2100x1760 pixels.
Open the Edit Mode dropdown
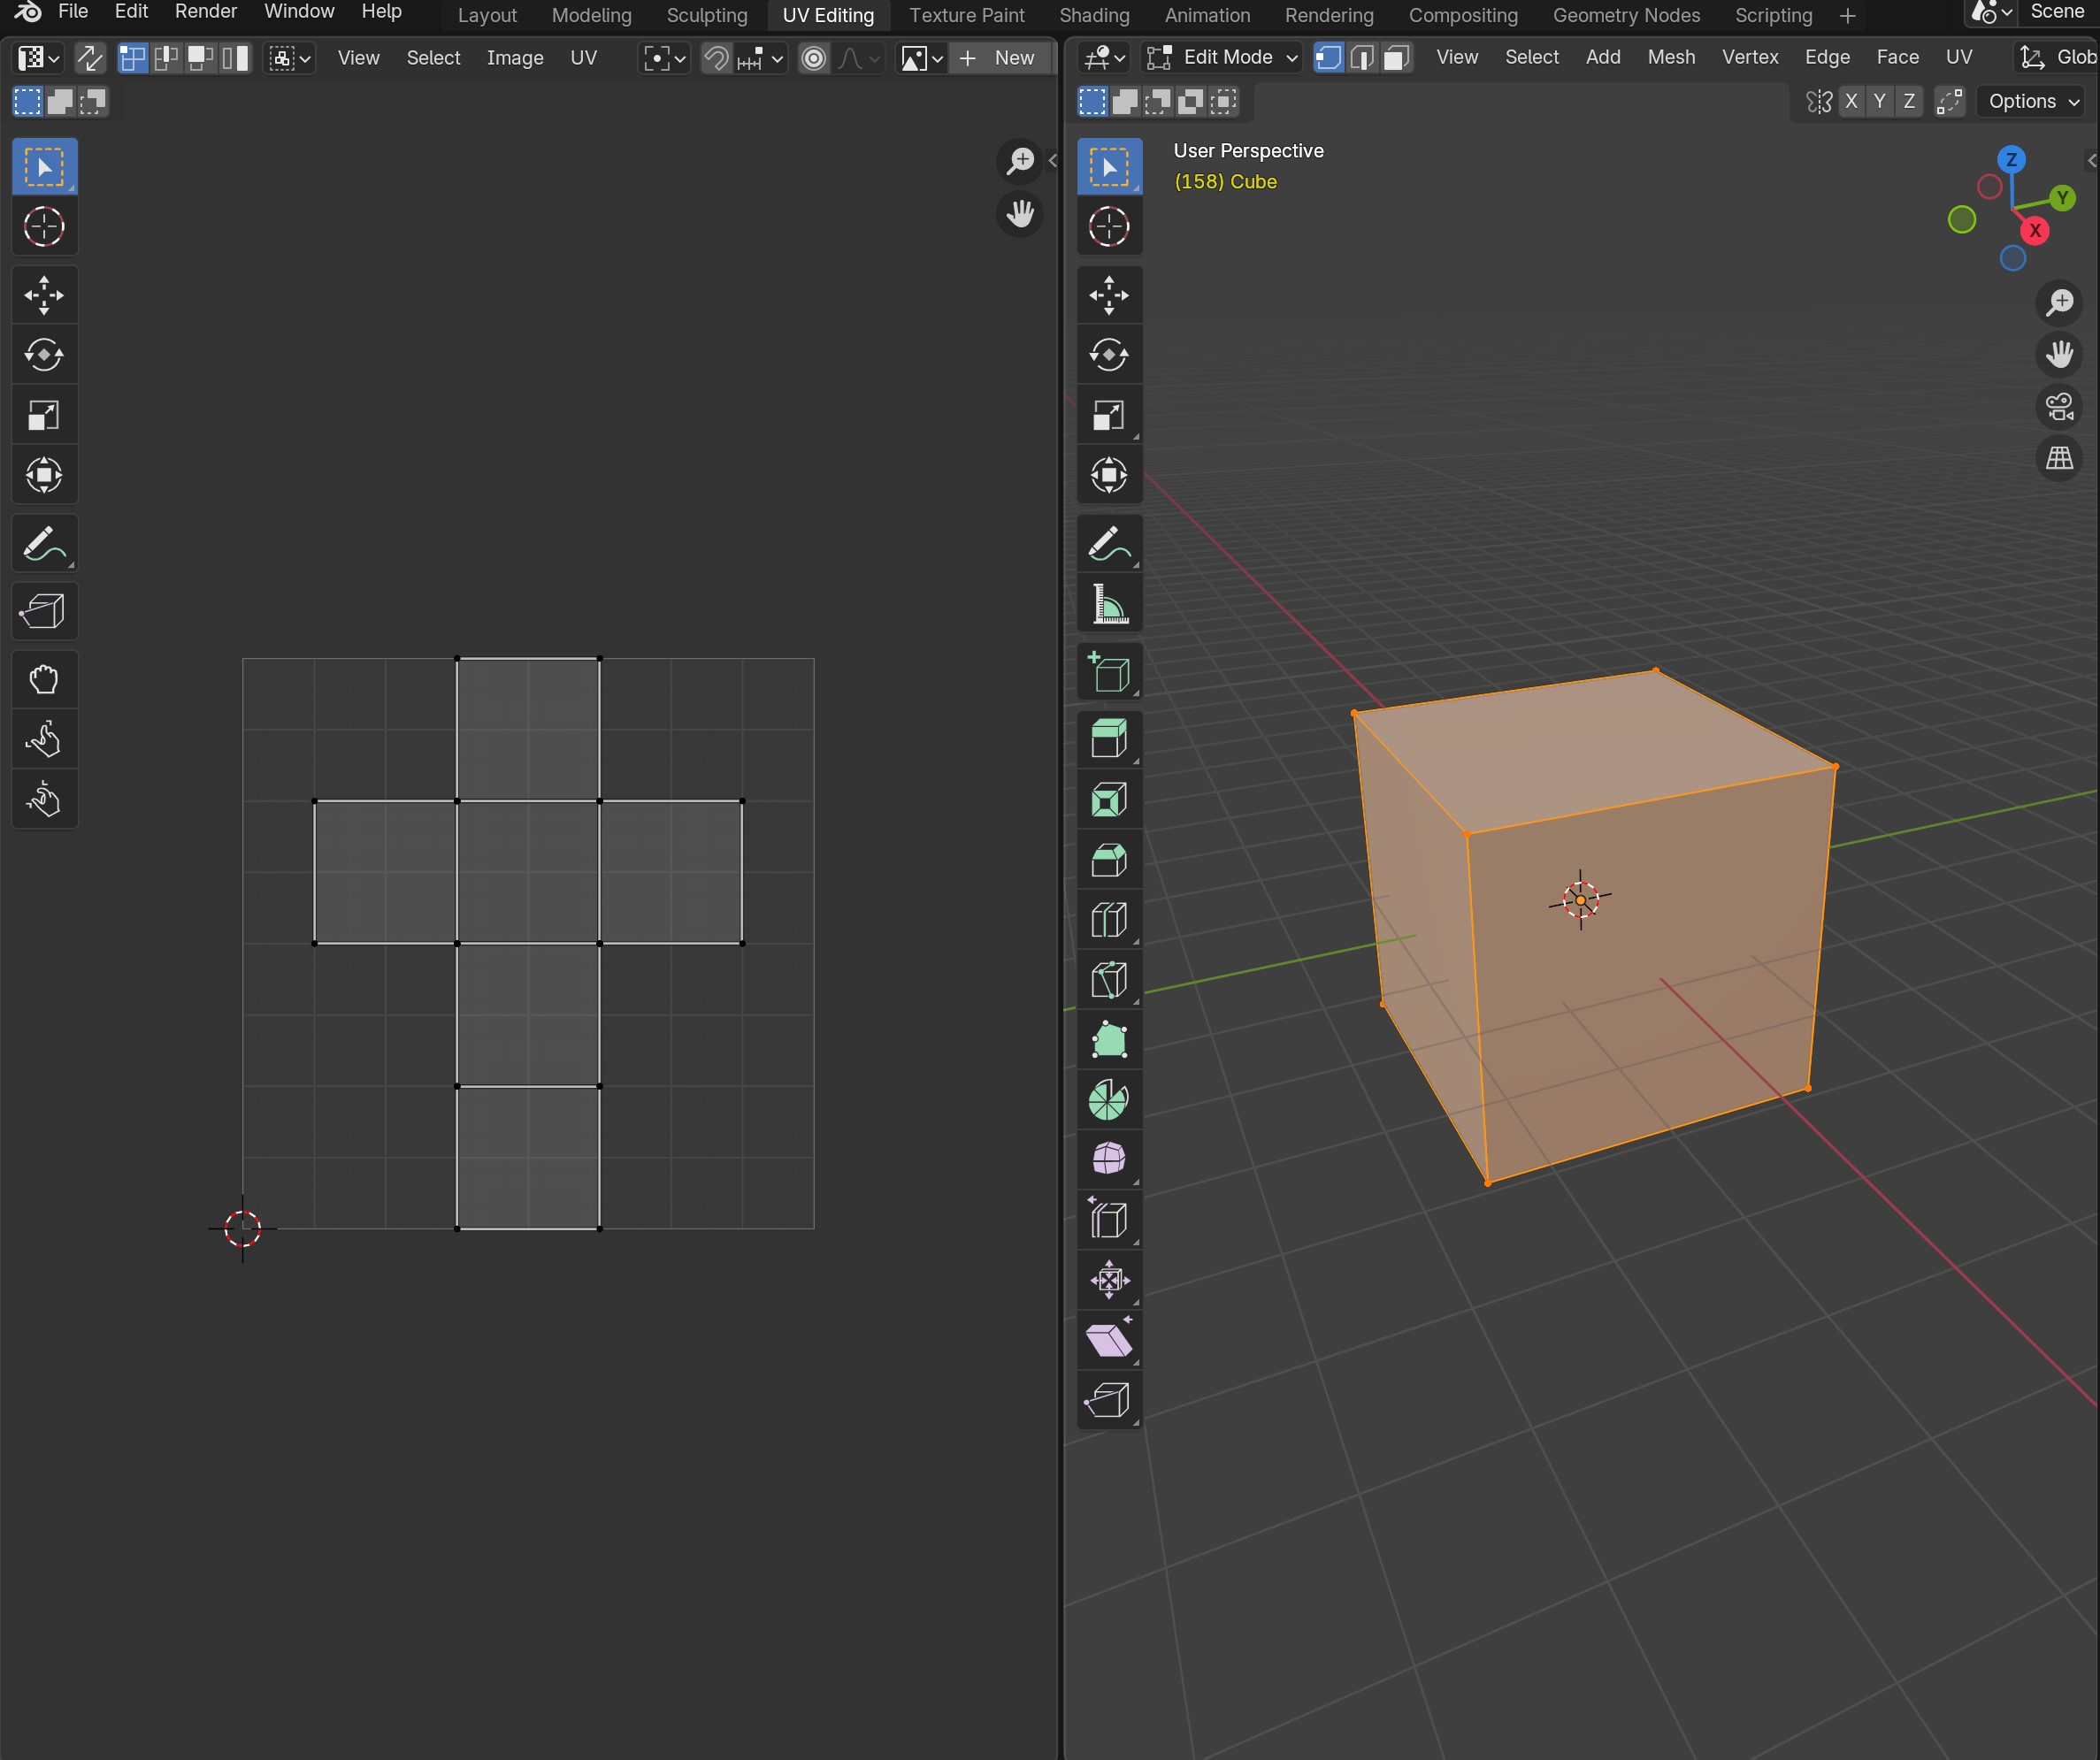(x=1222, y=58)
